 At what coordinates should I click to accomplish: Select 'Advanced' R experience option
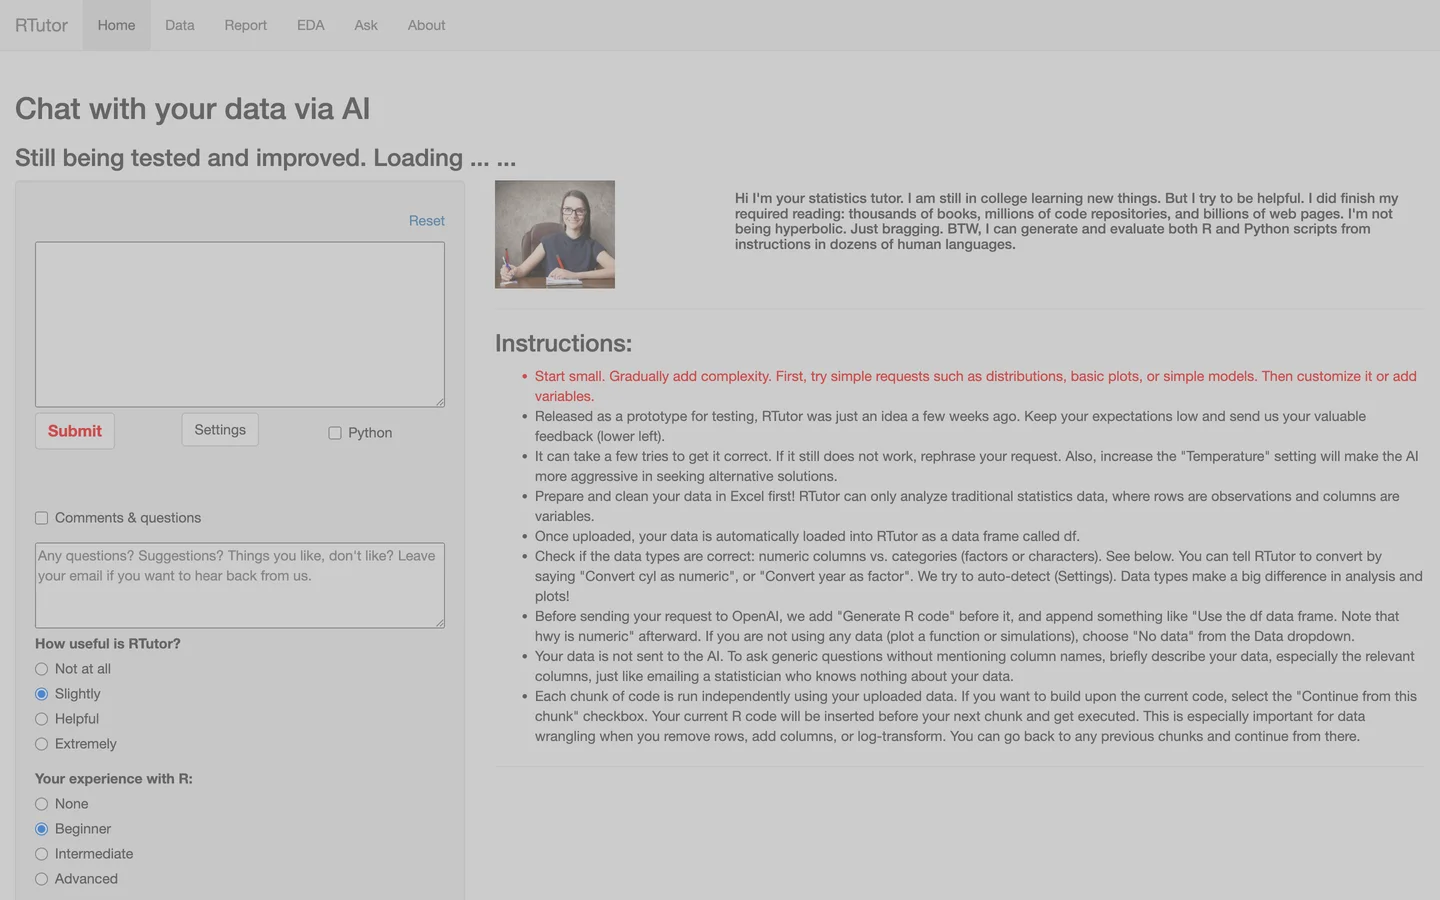coord(42,879)
